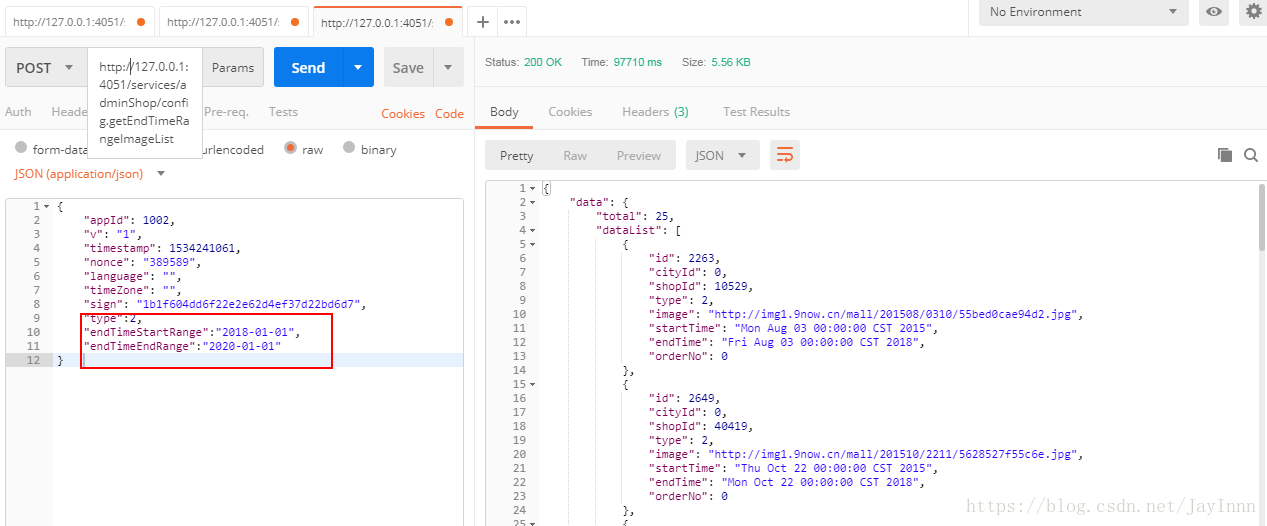Open the tab options ellipsis menu
This screenshot has height=526, width=1267.
[513, 21]
